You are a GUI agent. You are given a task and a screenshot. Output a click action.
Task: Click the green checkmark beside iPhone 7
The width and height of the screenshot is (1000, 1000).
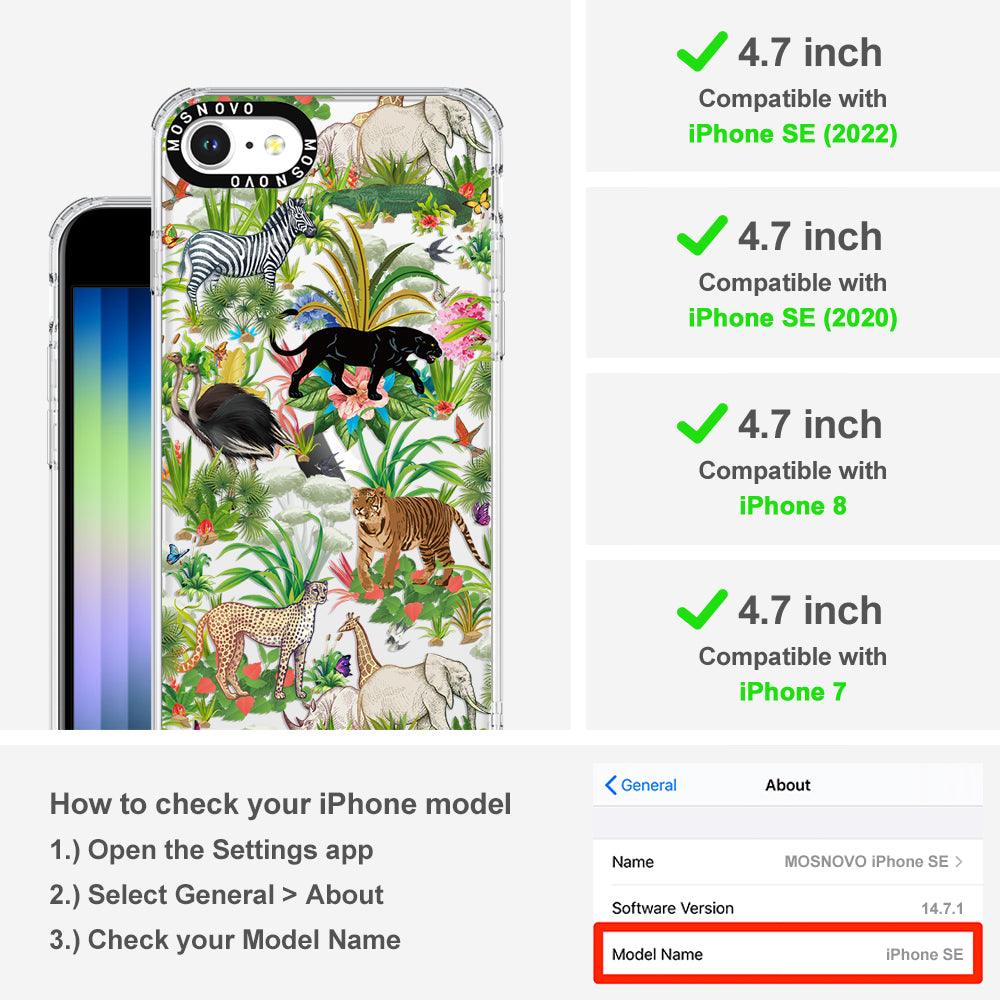(702, 609)
